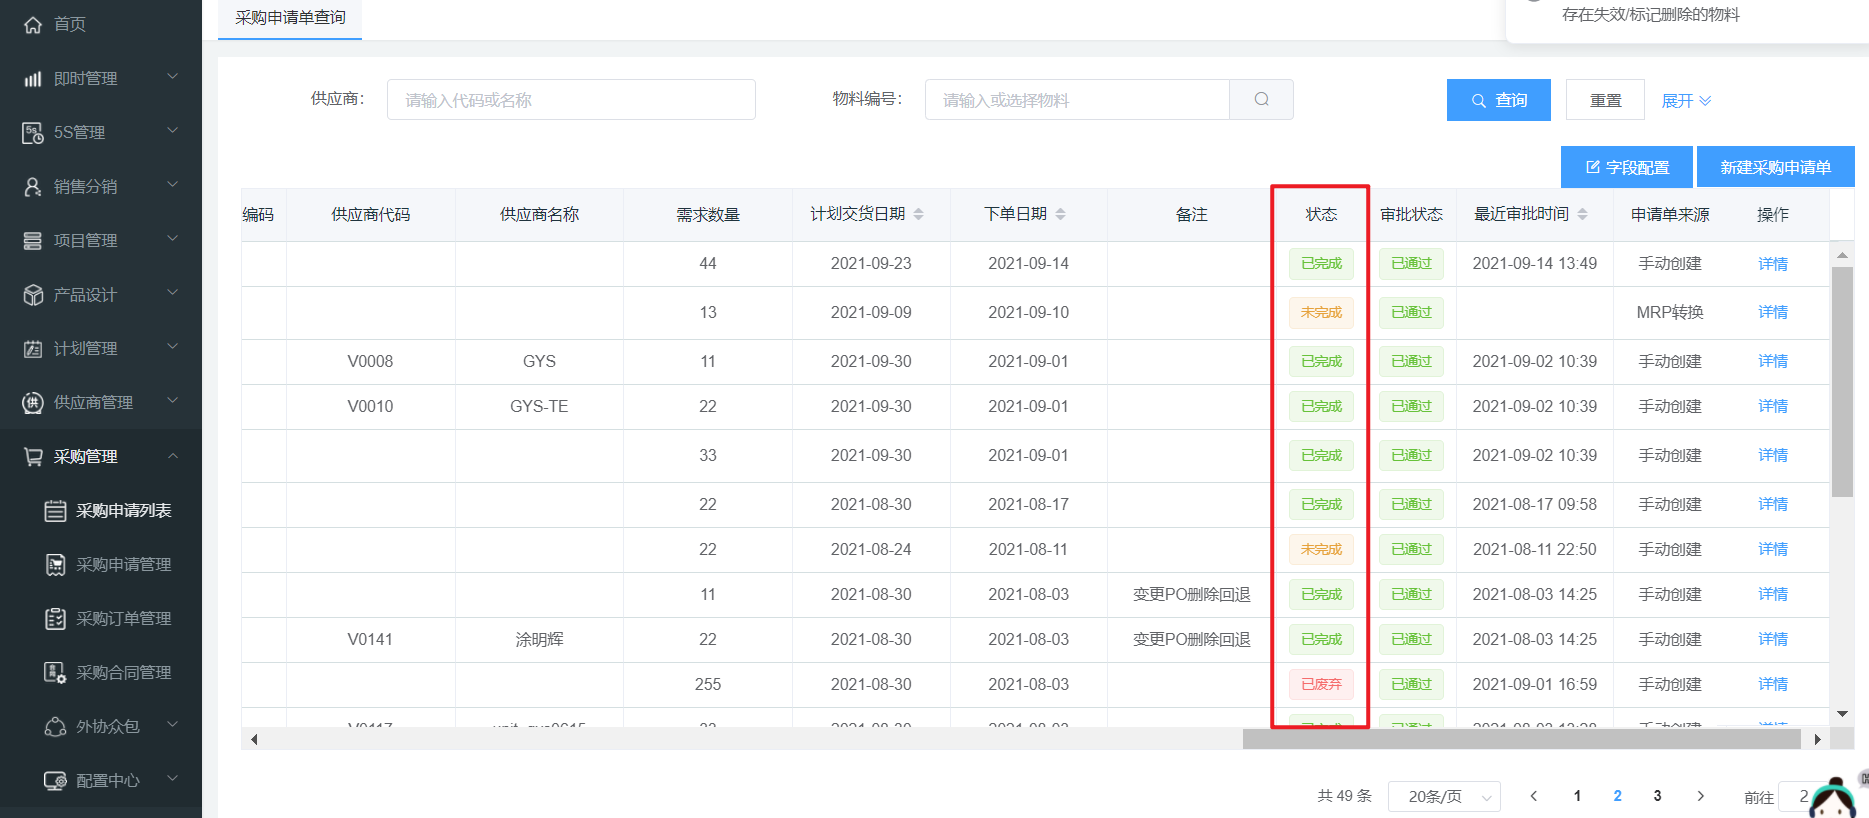Click the 销售分销 person icon
The height and width of the screenshot is (818, 1869).
(33, 187)
